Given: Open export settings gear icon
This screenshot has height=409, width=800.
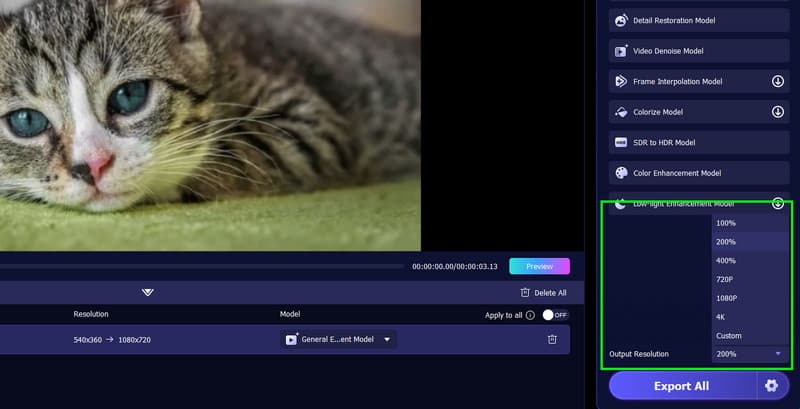Looking at the screenshot, I should (x=771, y=386).
